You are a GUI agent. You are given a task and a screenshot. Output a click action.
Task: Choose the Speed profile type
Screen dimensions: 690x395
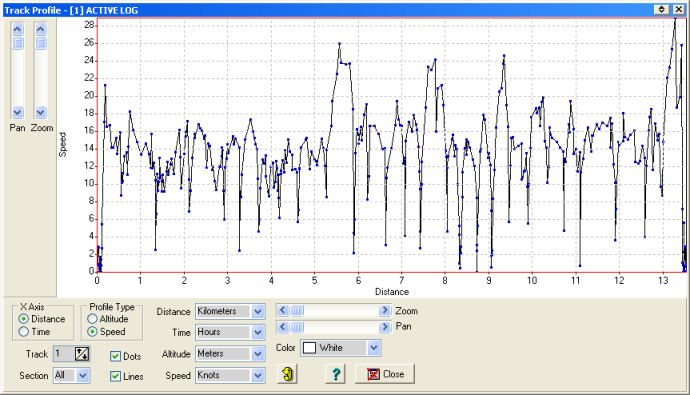point(92,332)
